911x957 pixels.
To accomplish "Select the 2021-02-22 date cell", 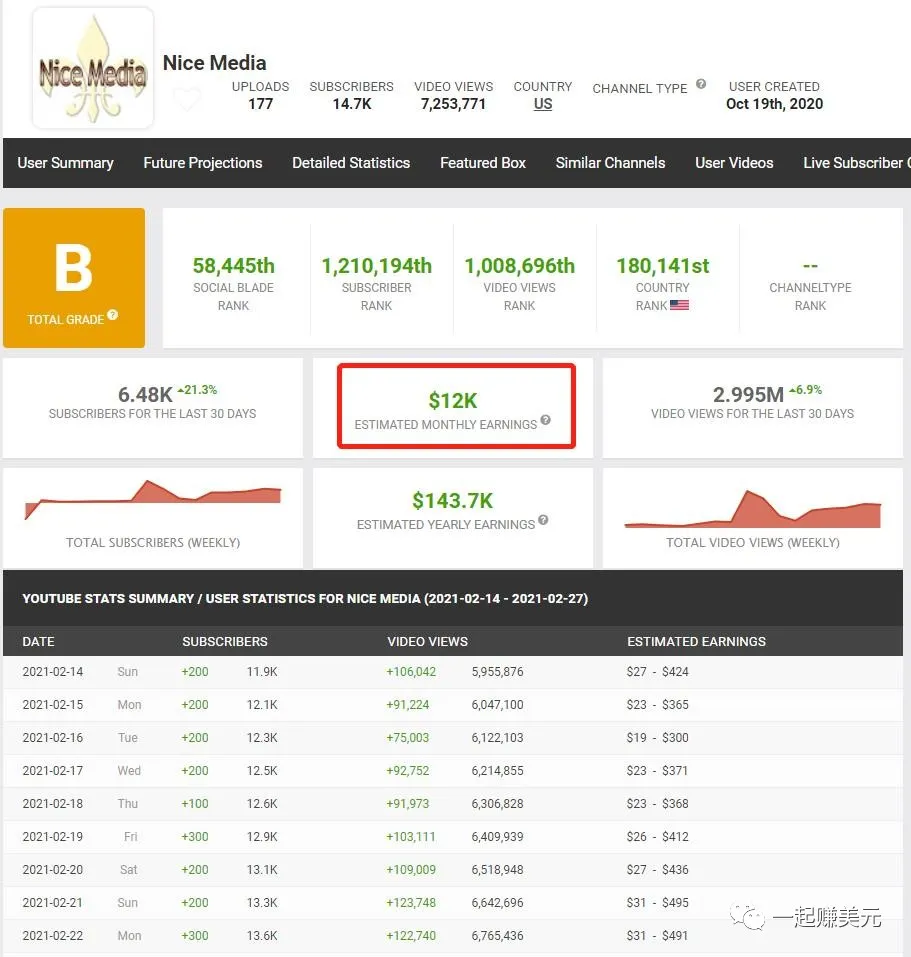I will 52,936.
